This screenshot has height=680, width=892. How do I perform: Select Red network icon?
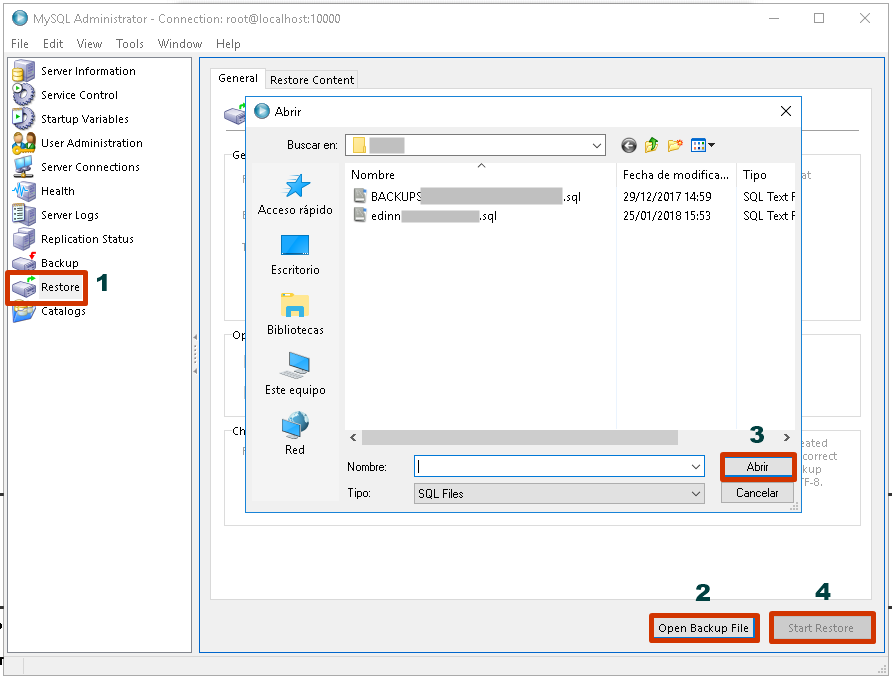295,426
